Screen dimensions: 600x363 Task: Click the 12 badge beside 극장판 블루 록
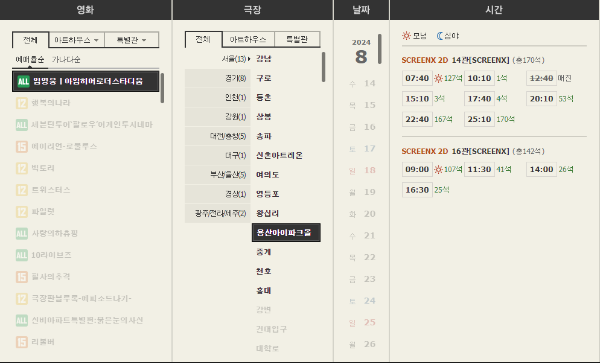click(x=22, y=299)
